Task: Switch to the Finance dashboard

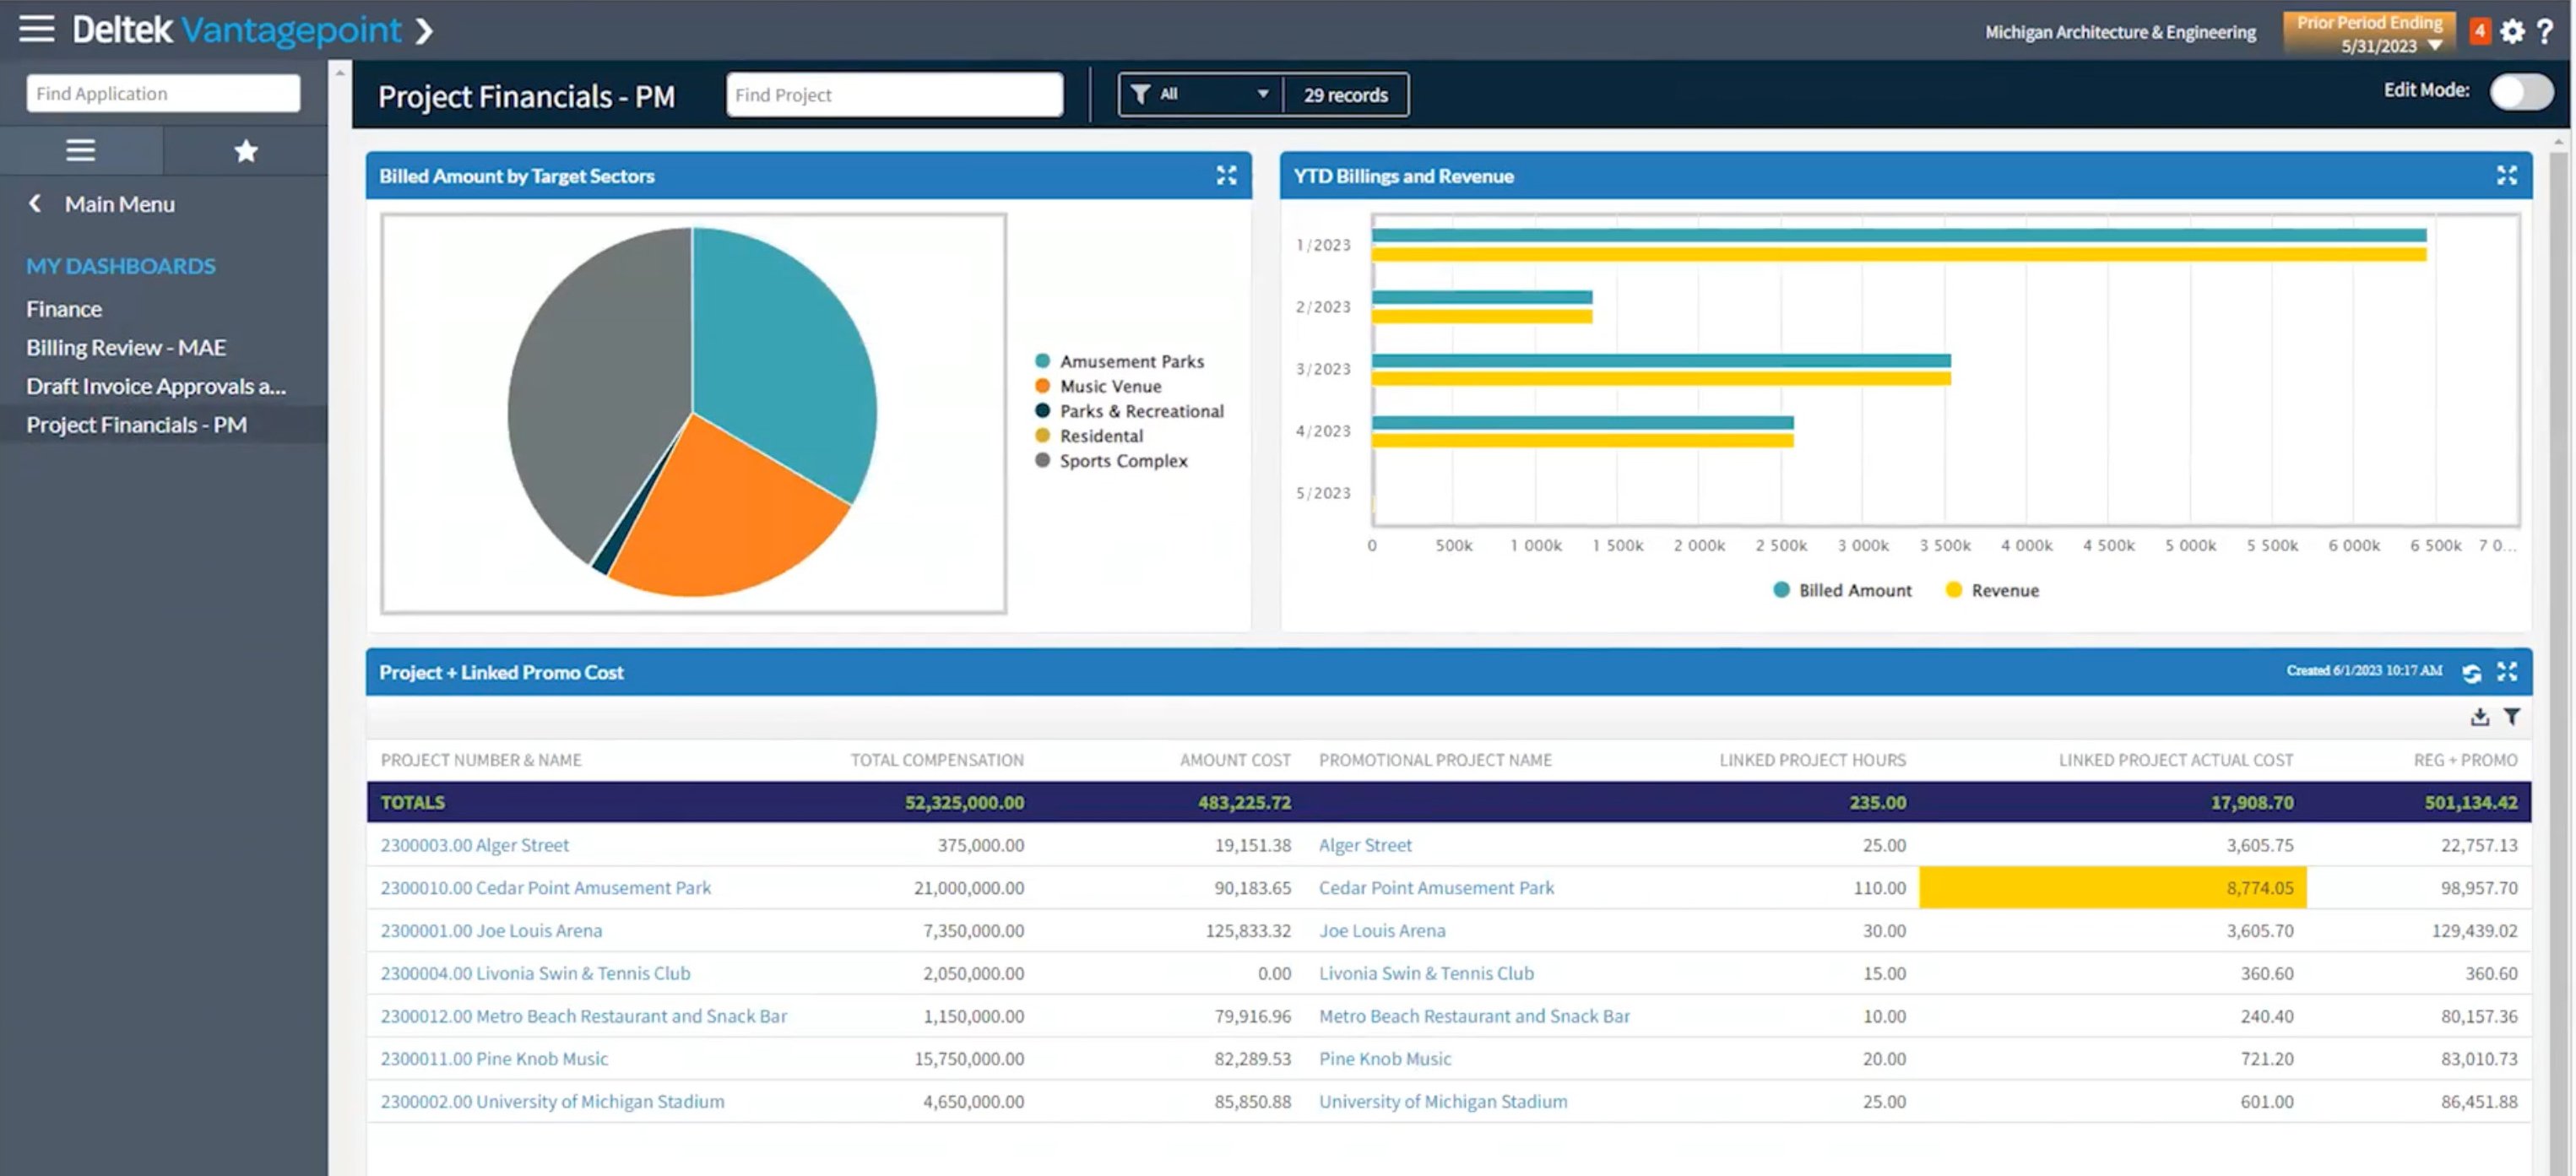Action: [64, 308]
